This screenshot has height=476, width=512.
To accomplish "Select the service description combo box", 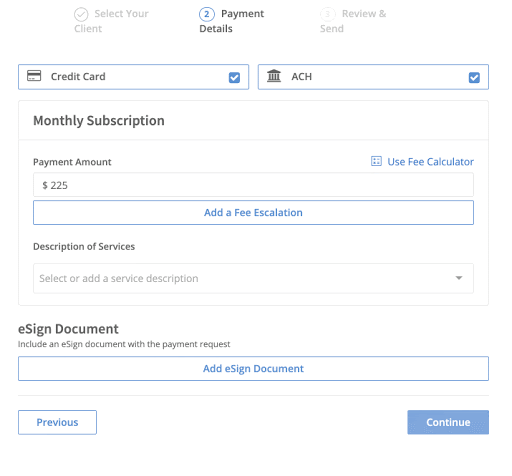I will pyautogui.click(x=253, y=278).
